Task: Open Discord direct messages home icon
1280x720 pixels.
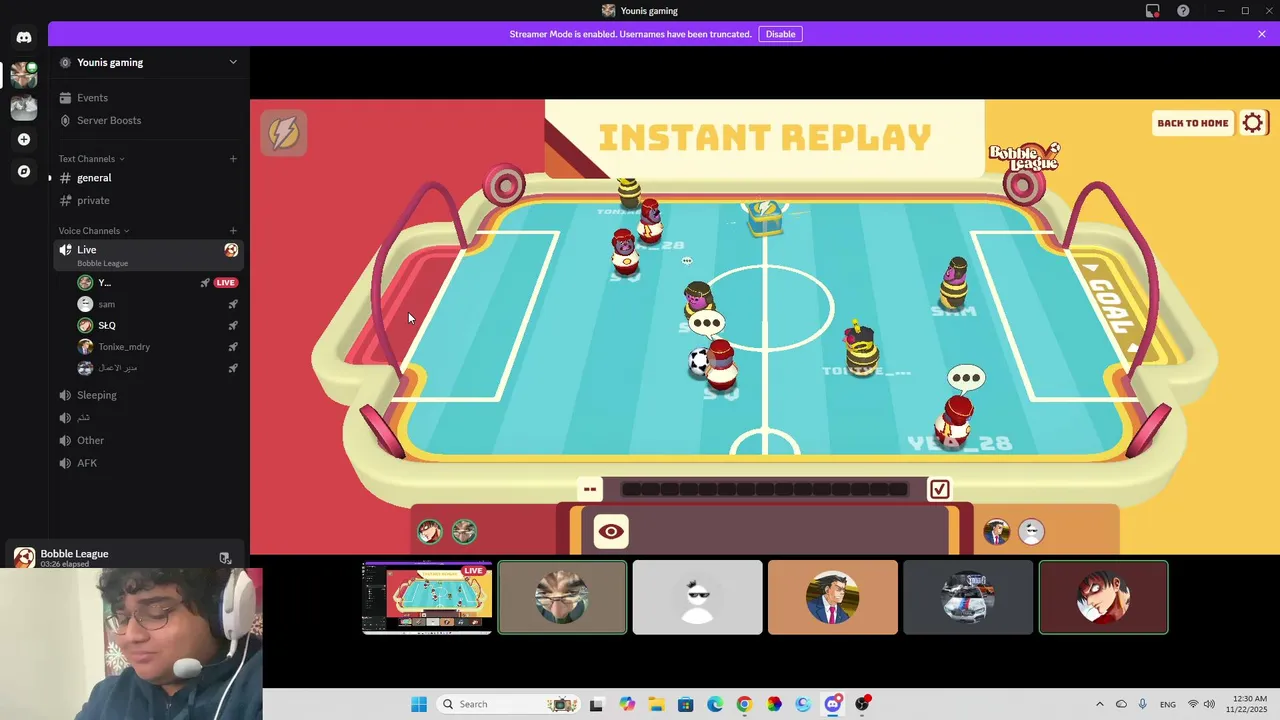Action: [24, 38]
